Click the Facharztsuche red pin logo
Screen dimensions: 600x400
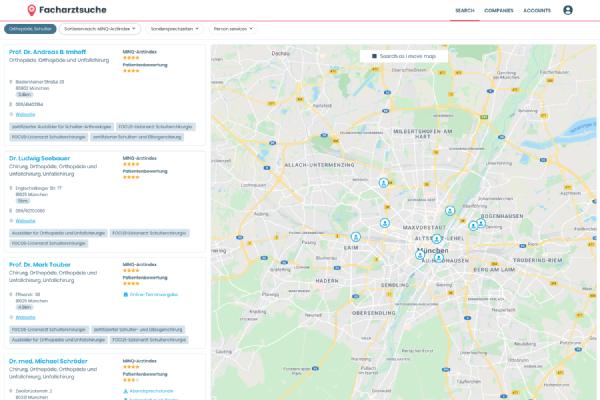32,10
